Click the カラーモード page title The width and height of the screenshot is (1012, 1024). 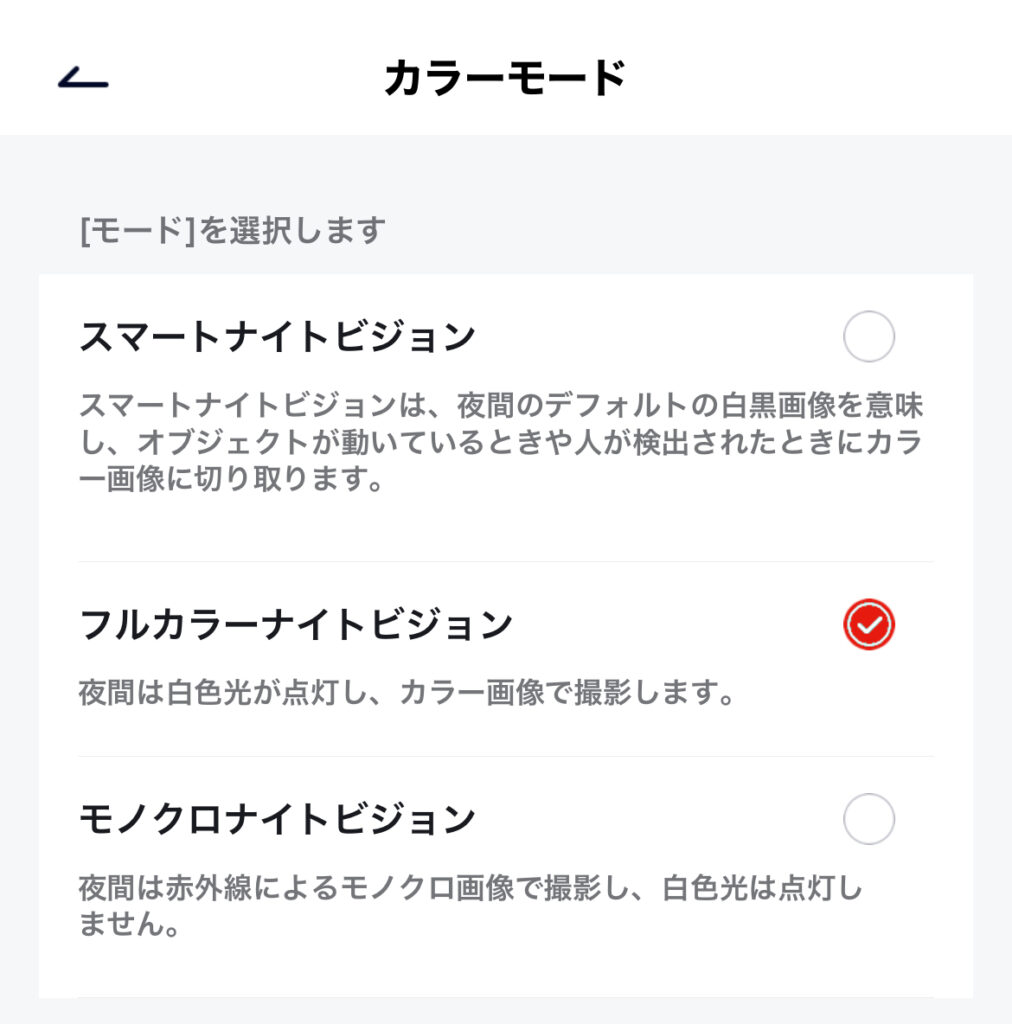pyautogui.click(x=505, y=78)
